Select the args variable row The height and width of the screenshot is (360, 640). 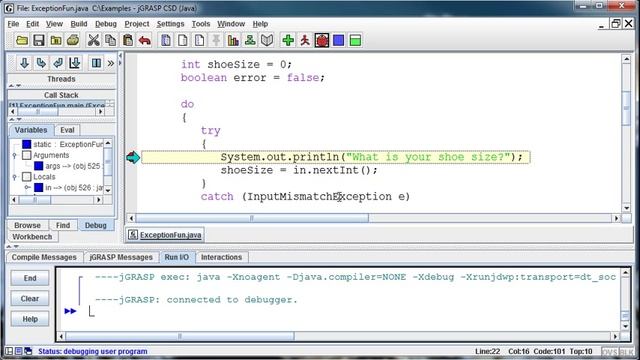click(67, 166)
